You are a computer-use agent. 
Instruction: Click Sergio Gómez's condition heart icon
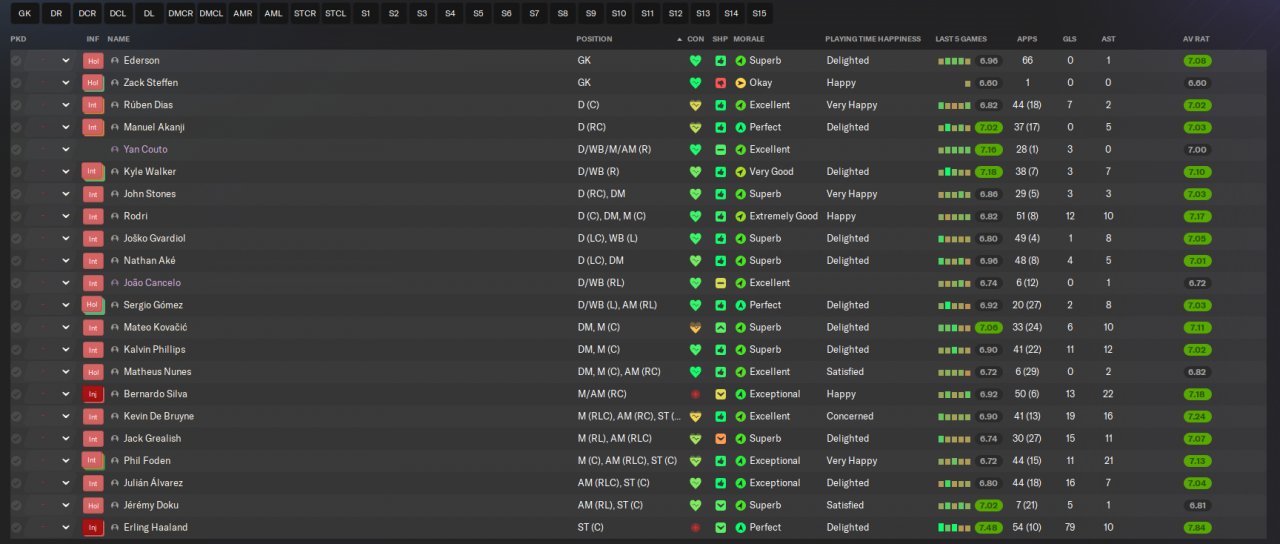click(x=695, y=305)
